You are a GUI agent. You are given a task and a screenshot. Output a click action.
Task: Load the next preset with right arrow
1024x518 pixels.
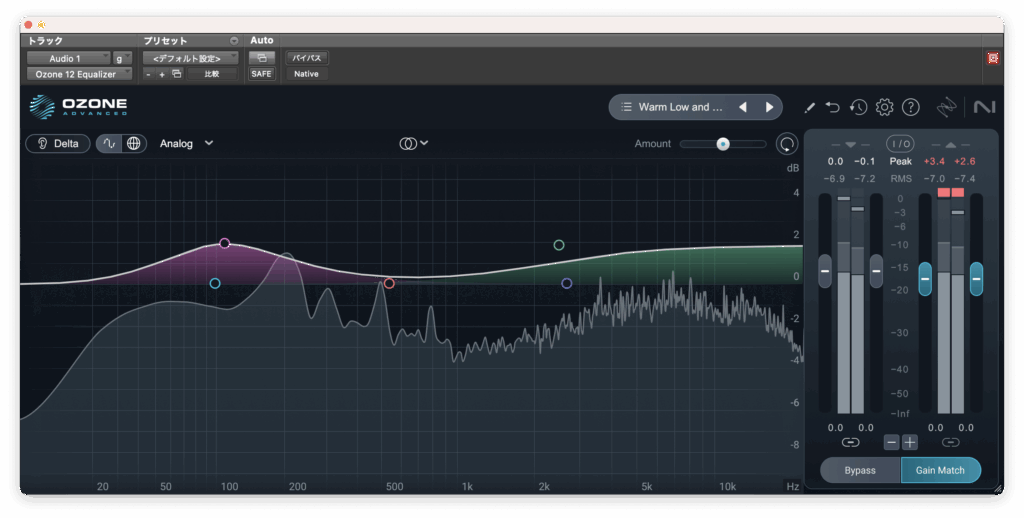coord(769,107)
